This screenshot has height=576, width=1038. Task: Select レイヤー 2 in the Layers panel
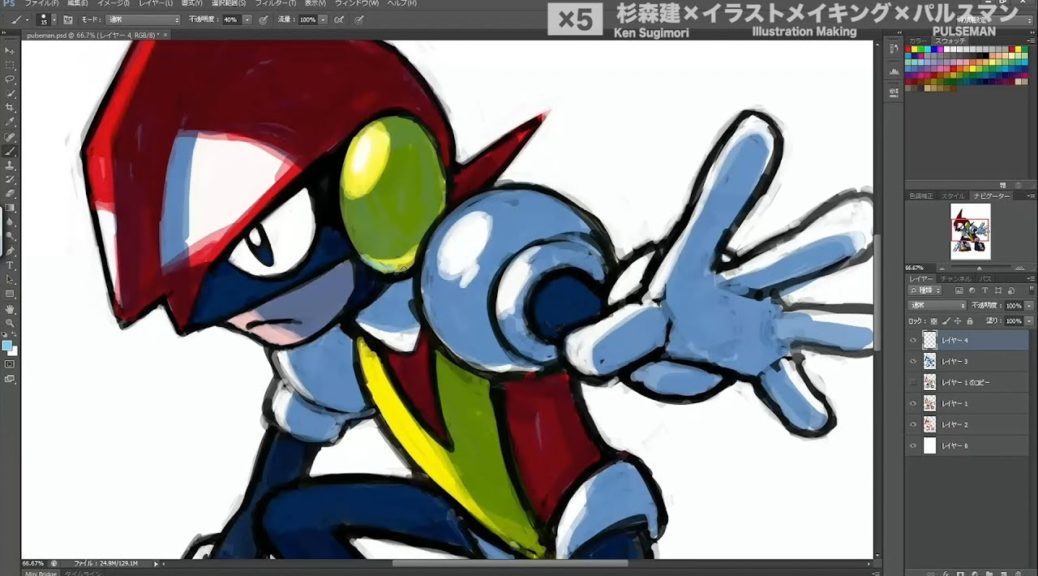point(960,423)
